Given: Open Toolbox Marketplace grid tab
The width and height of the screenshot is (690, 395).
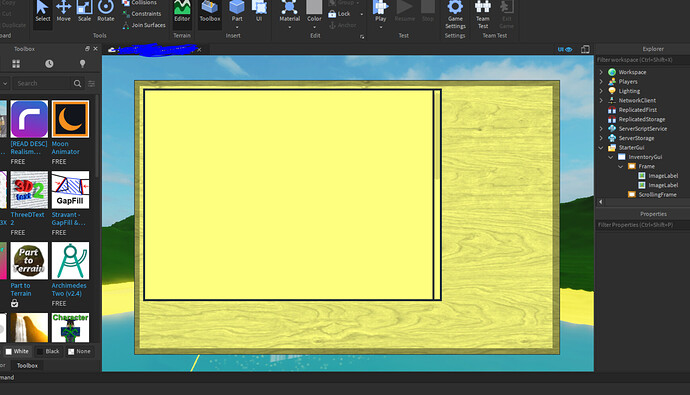Looking at the screenshot, I should coord(16,64).
